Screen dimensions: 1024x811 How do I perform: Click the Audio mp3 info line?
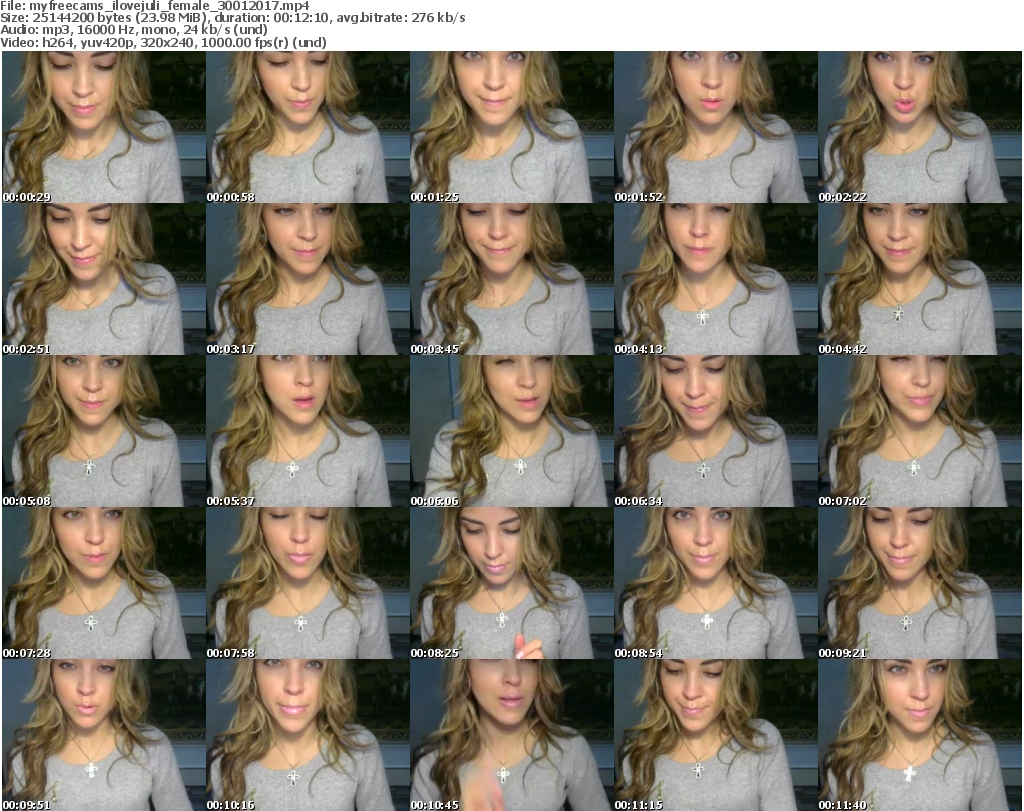134,30
